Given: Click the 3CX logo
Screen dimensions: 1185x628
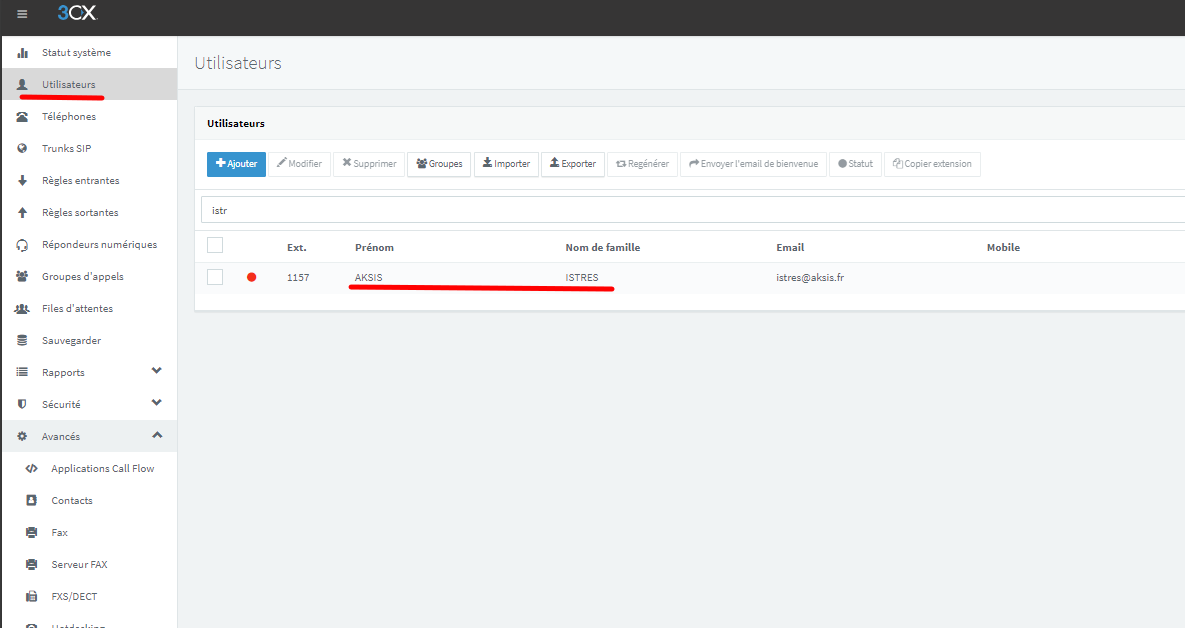Looking at the screenshot, I should (78, 13).
